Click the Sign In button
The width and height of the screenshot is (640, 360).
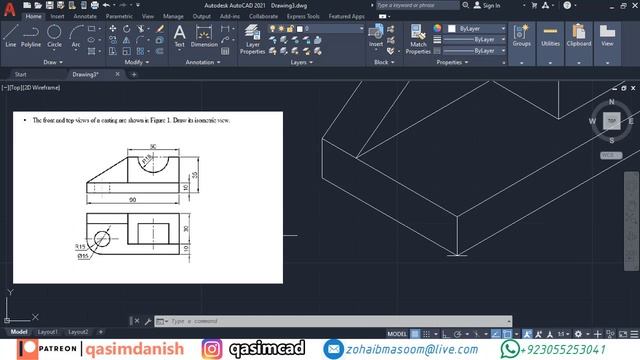click(x=487, y=5)
